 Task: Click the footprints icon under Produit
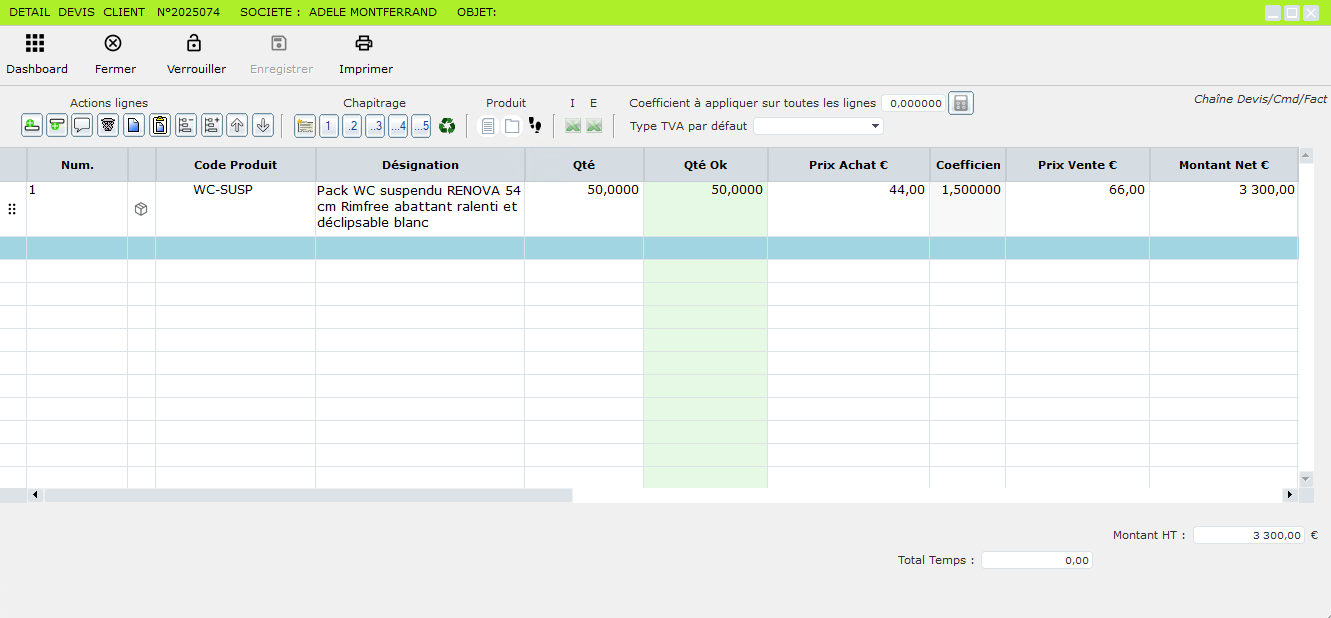pos(535,126)
